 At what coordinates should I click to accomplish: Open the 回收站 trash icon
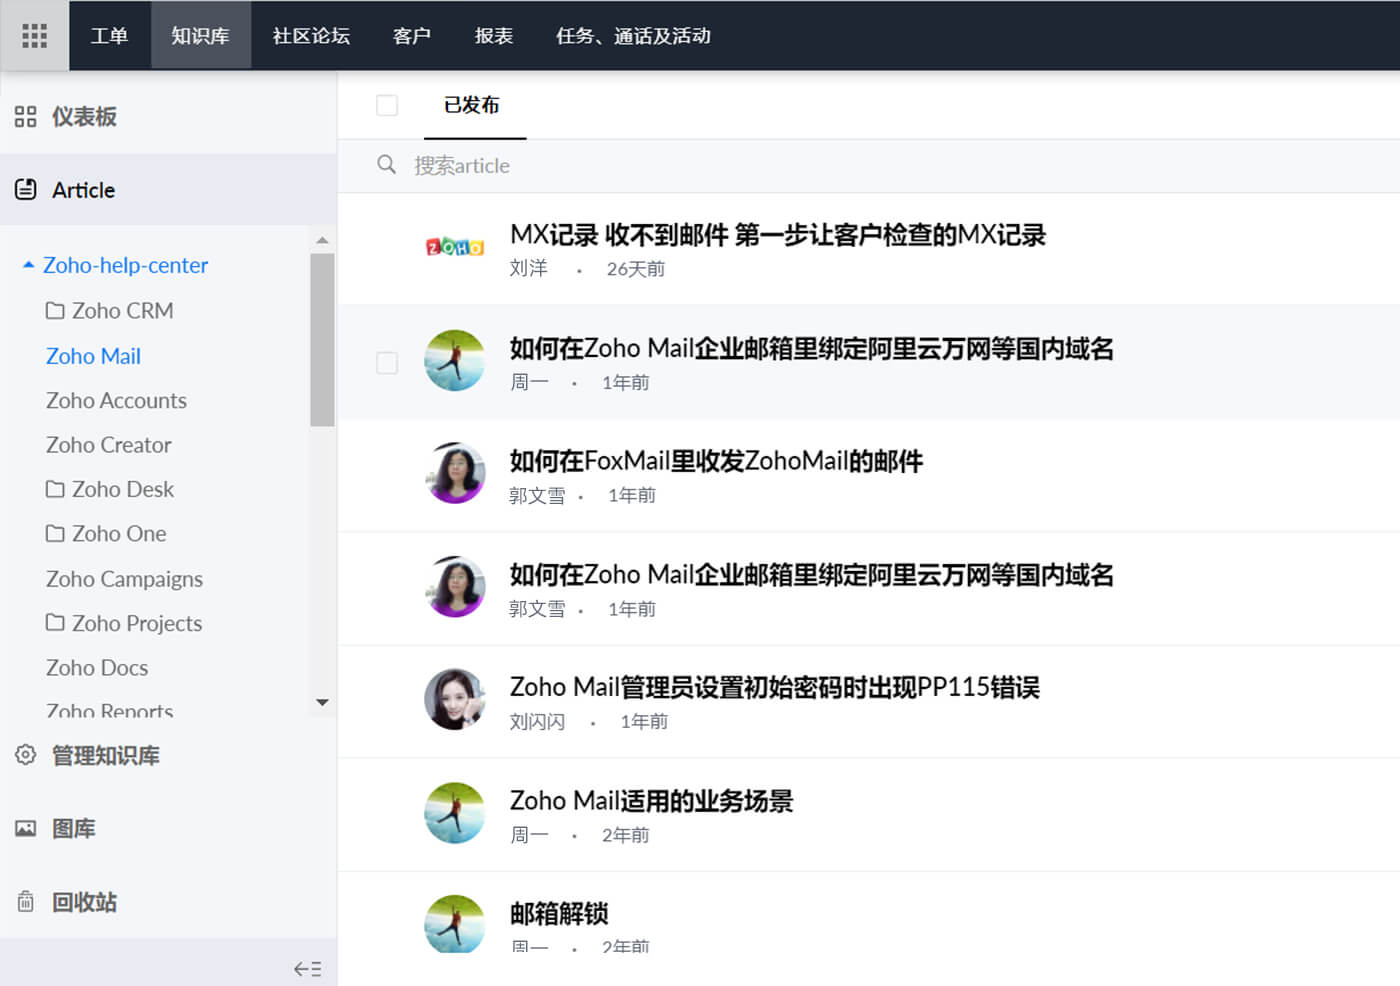[x=26, y=902]
